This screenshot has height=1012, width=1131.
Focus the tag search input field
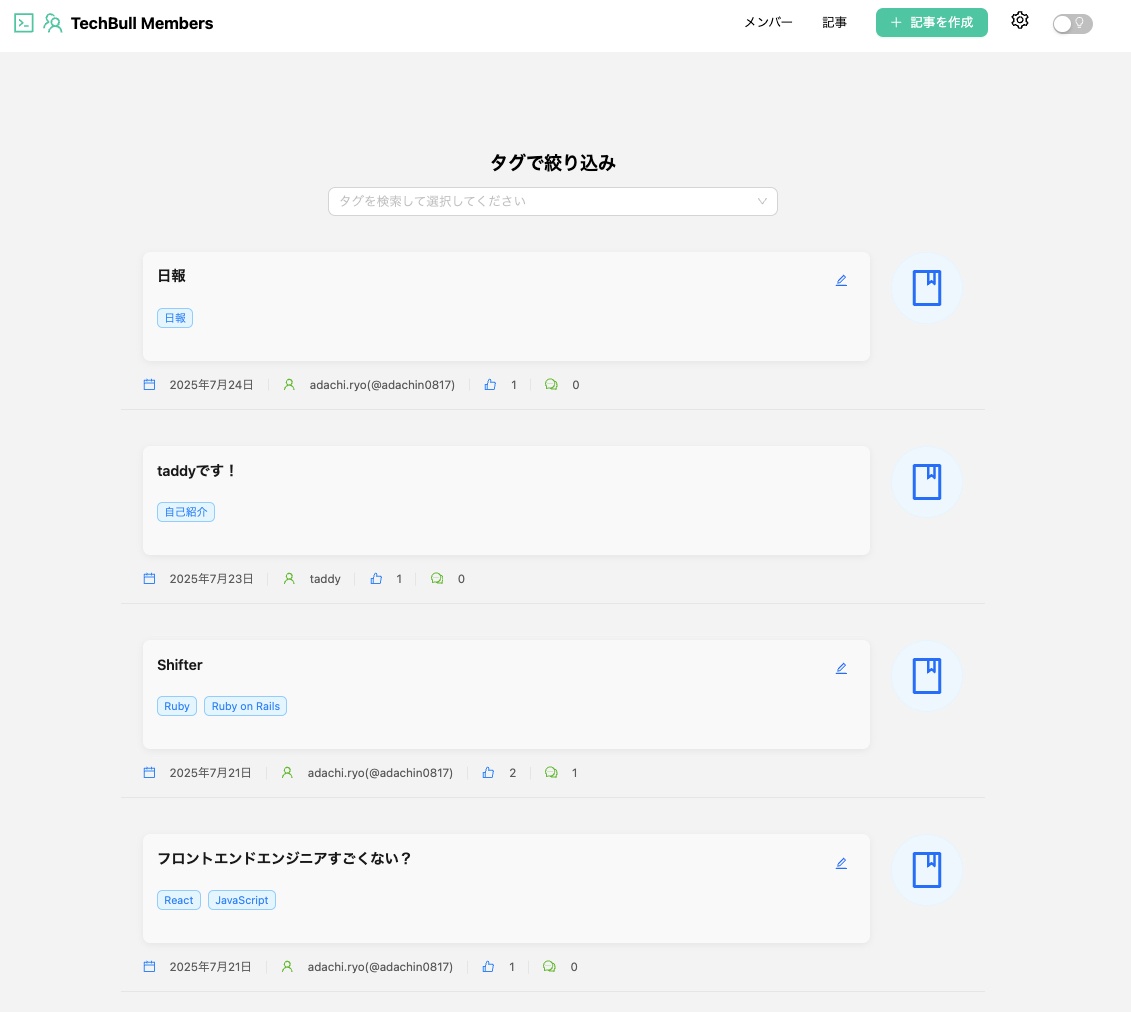click(x=540, y=201)
